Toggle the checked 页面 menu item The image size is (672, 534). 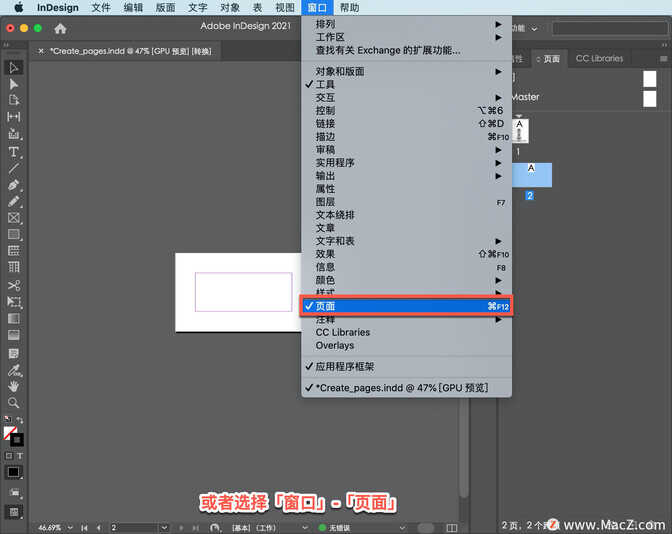pos(407,306)
